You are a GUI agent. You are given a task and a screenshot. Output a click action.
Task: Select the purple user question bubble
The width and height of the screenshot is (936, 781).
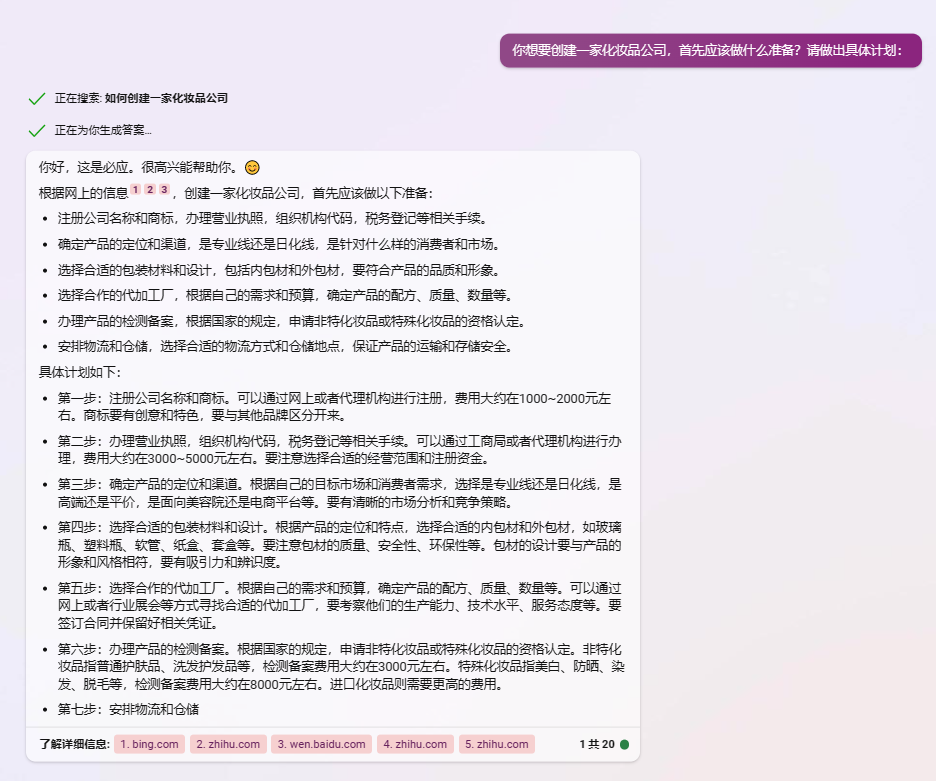[x=709, y=49]
